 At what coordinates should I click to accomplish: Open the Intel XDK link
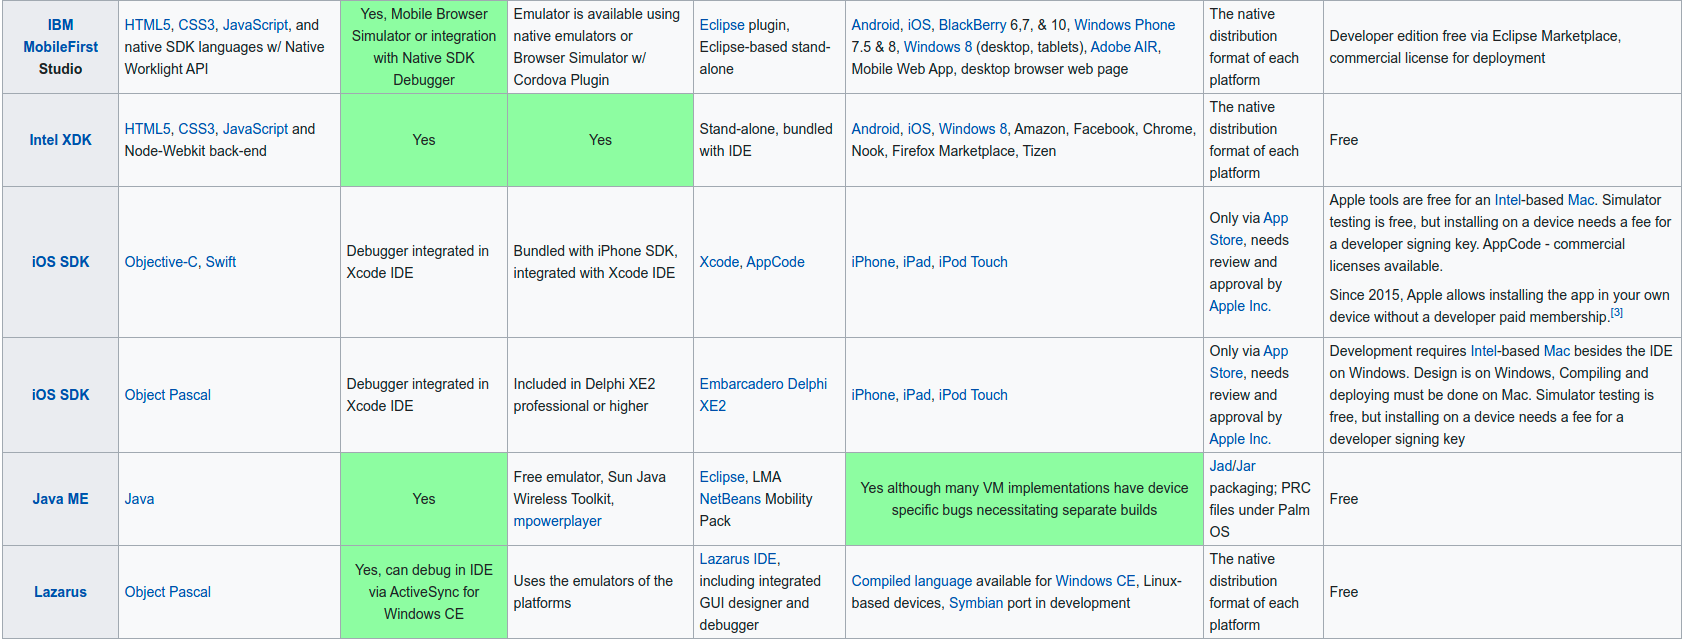pyautogui.click(x=60, y=140)
